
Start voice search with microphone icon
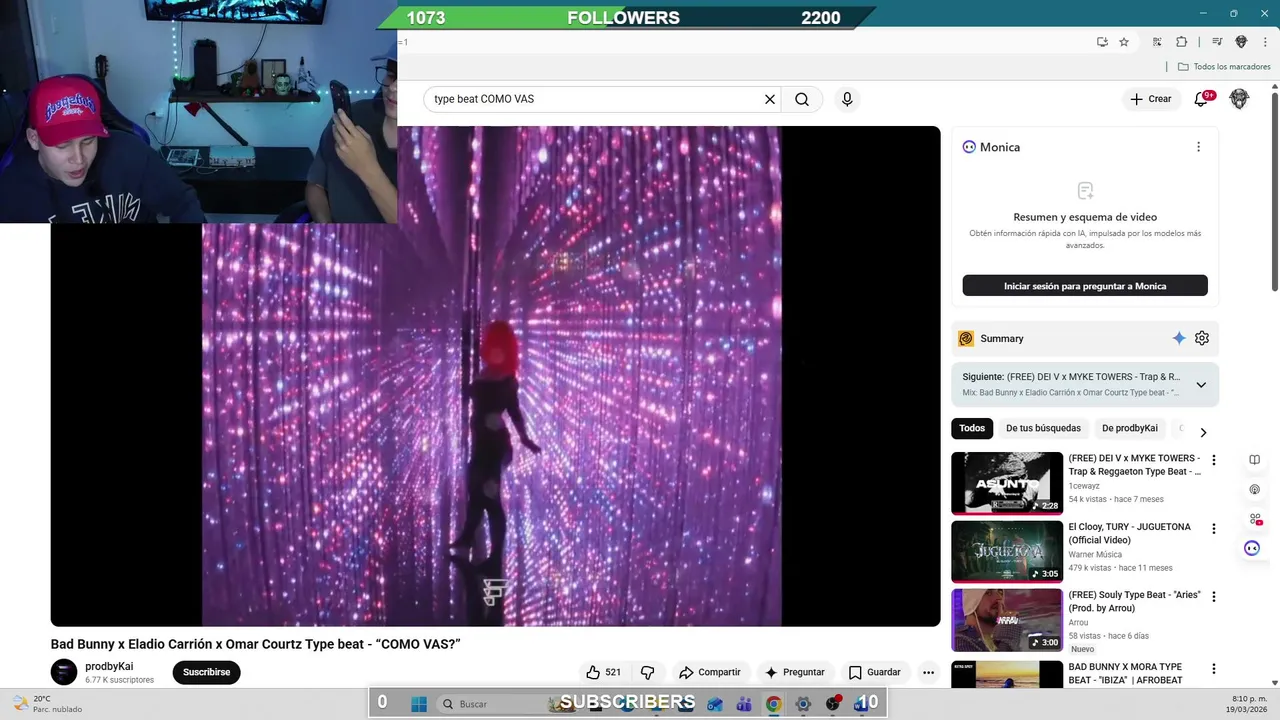point(847,99)
